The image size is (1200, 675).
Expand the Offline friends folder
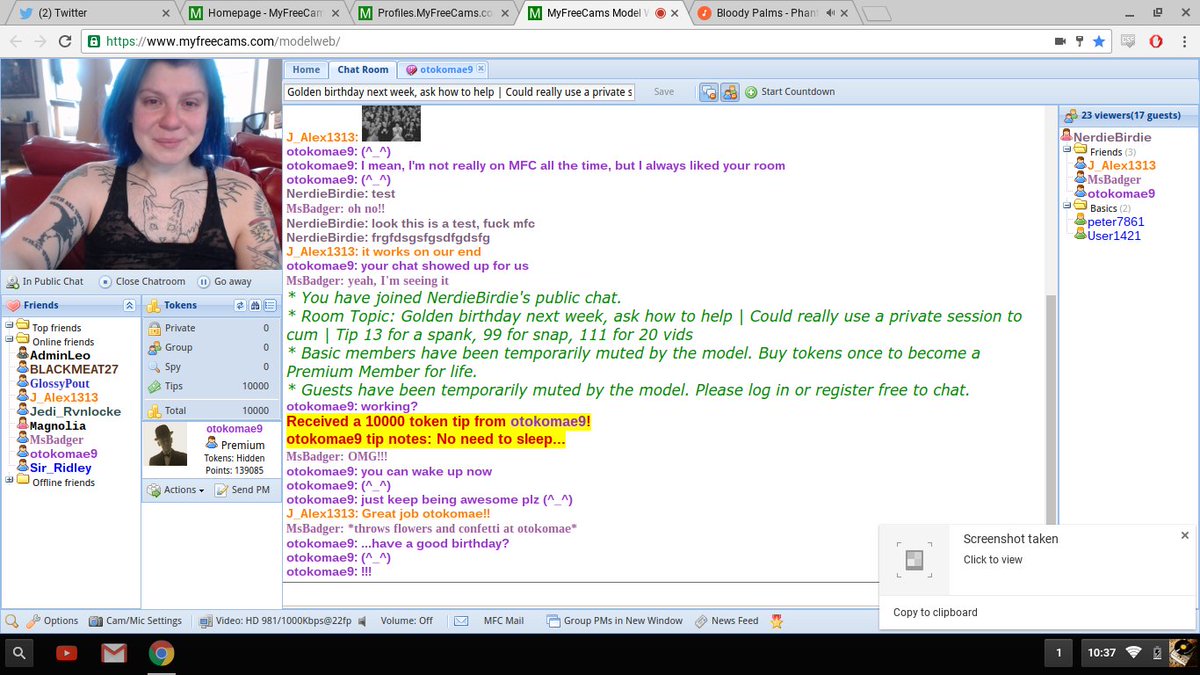click(x=10, y=481)
